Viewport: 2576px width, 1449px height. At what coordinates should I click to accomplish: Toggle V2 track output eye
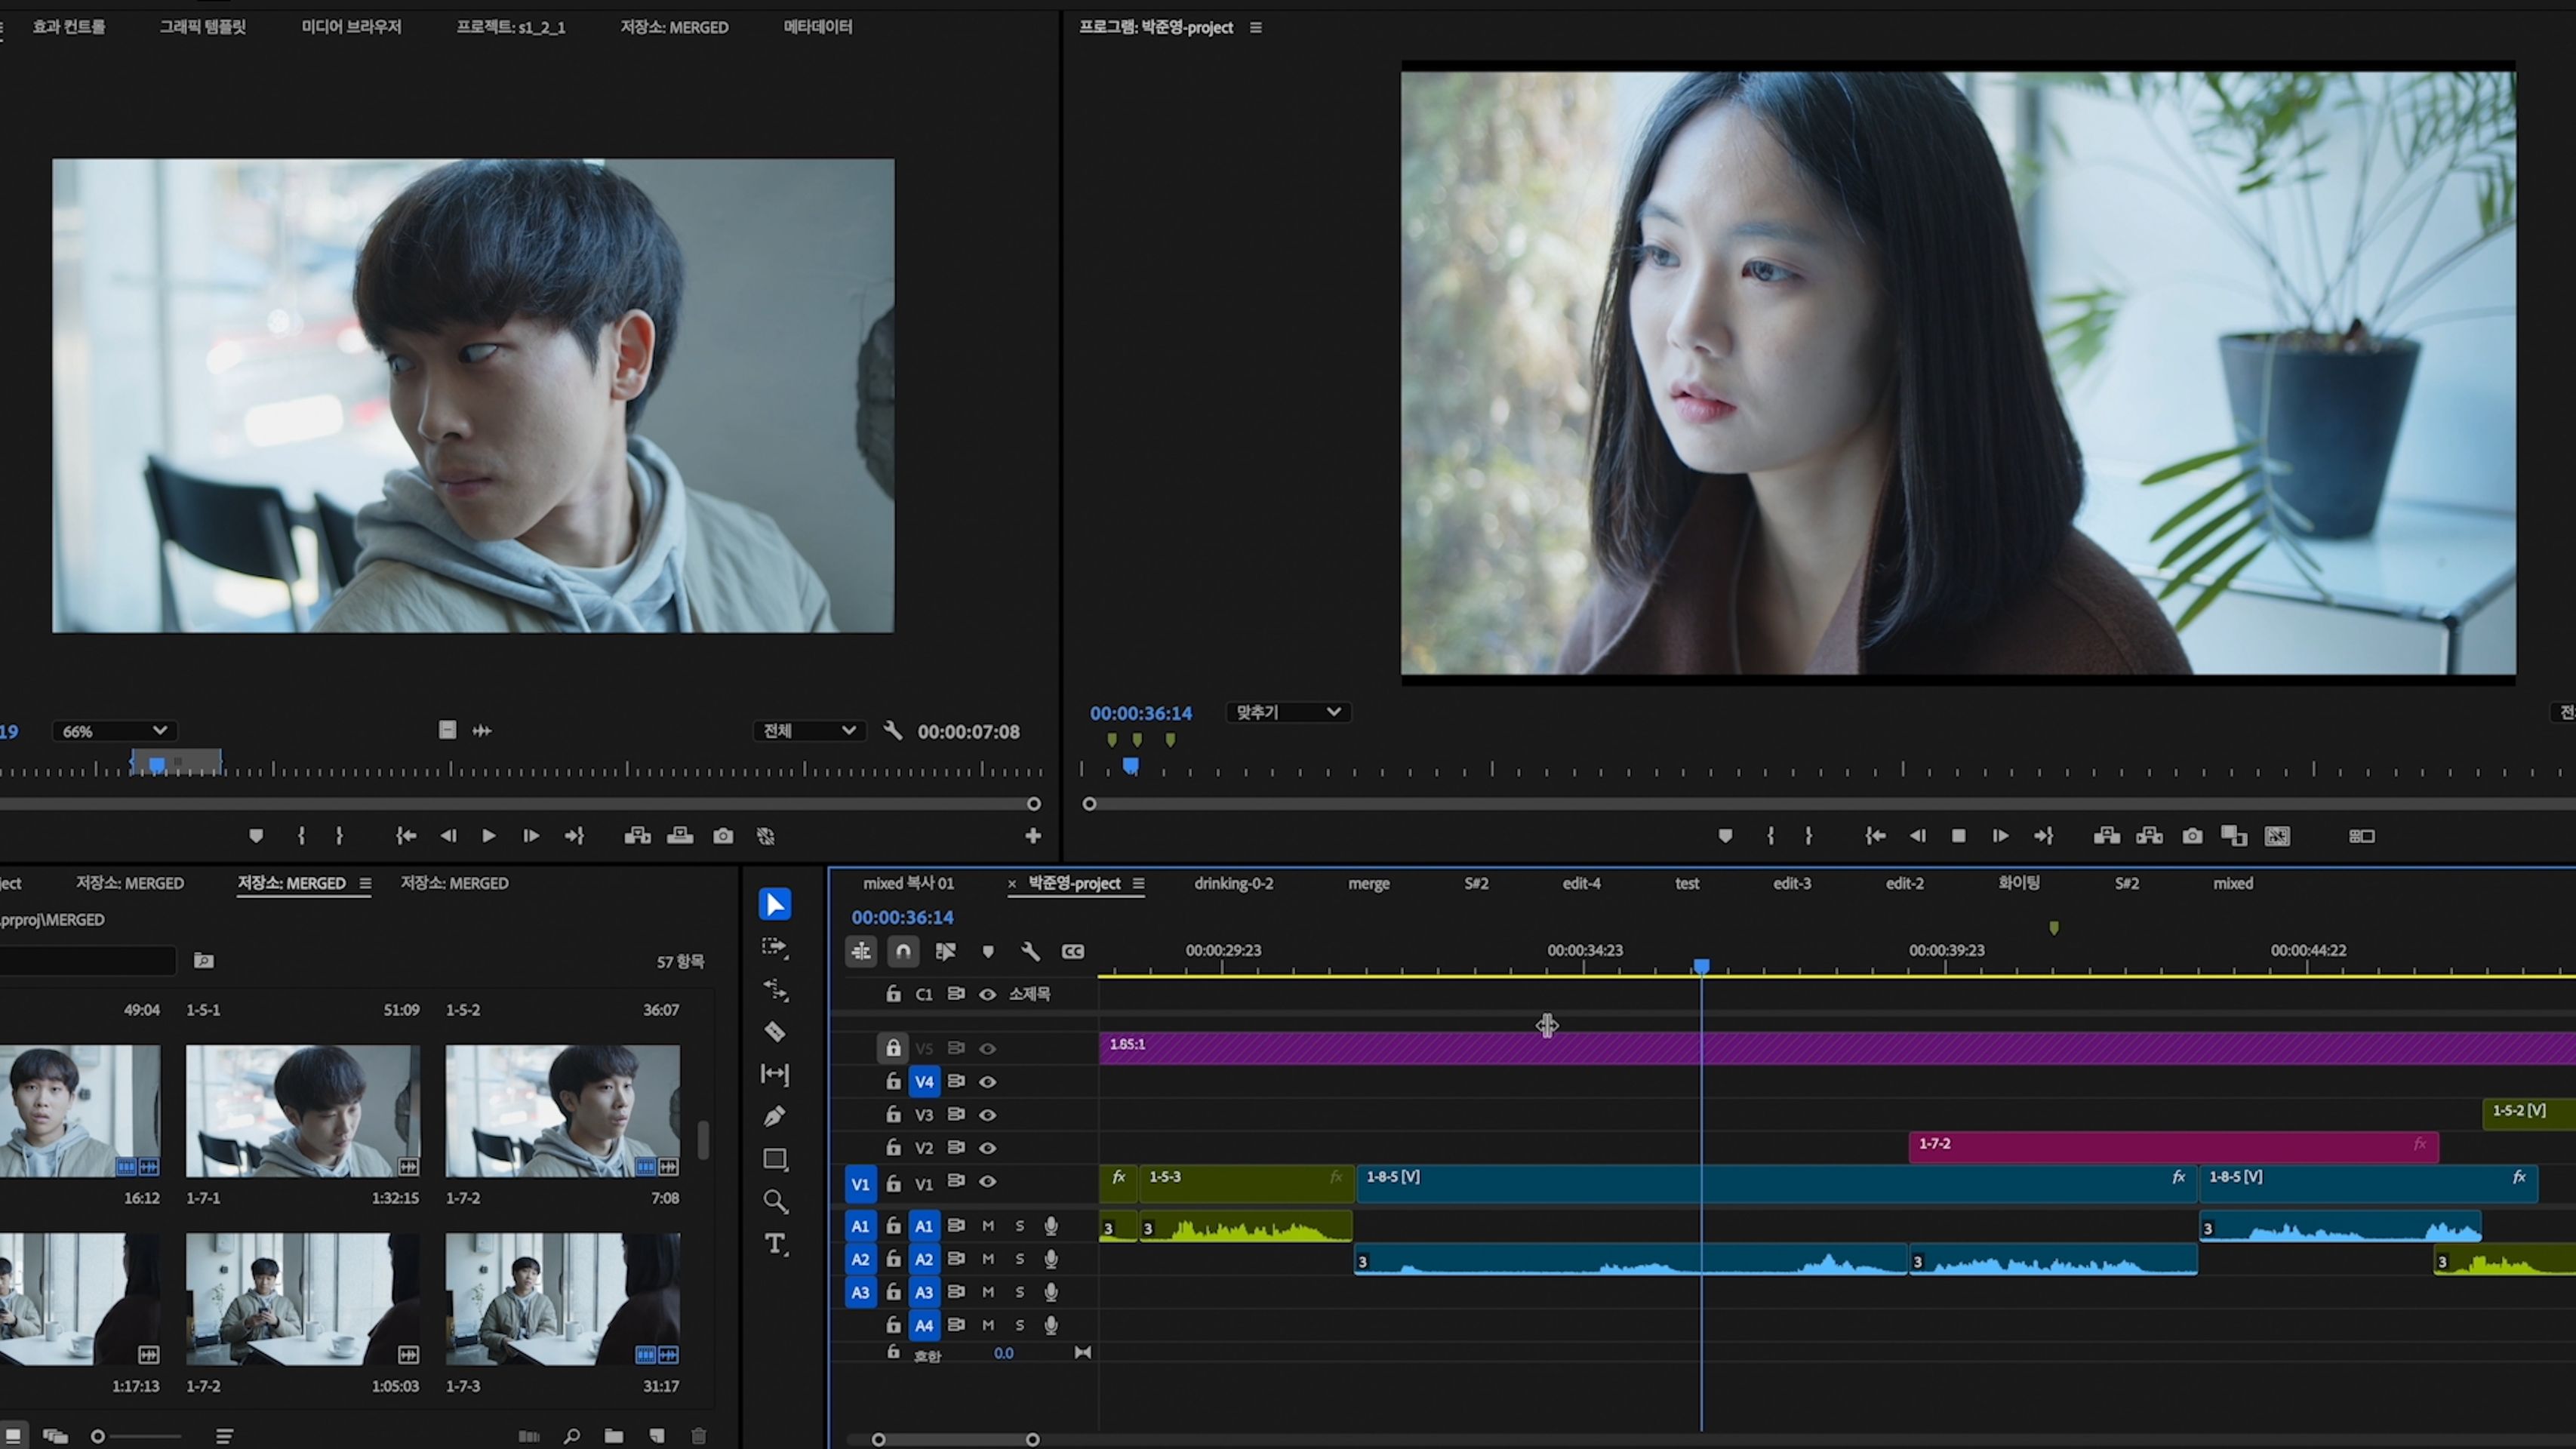point(987,1148)
